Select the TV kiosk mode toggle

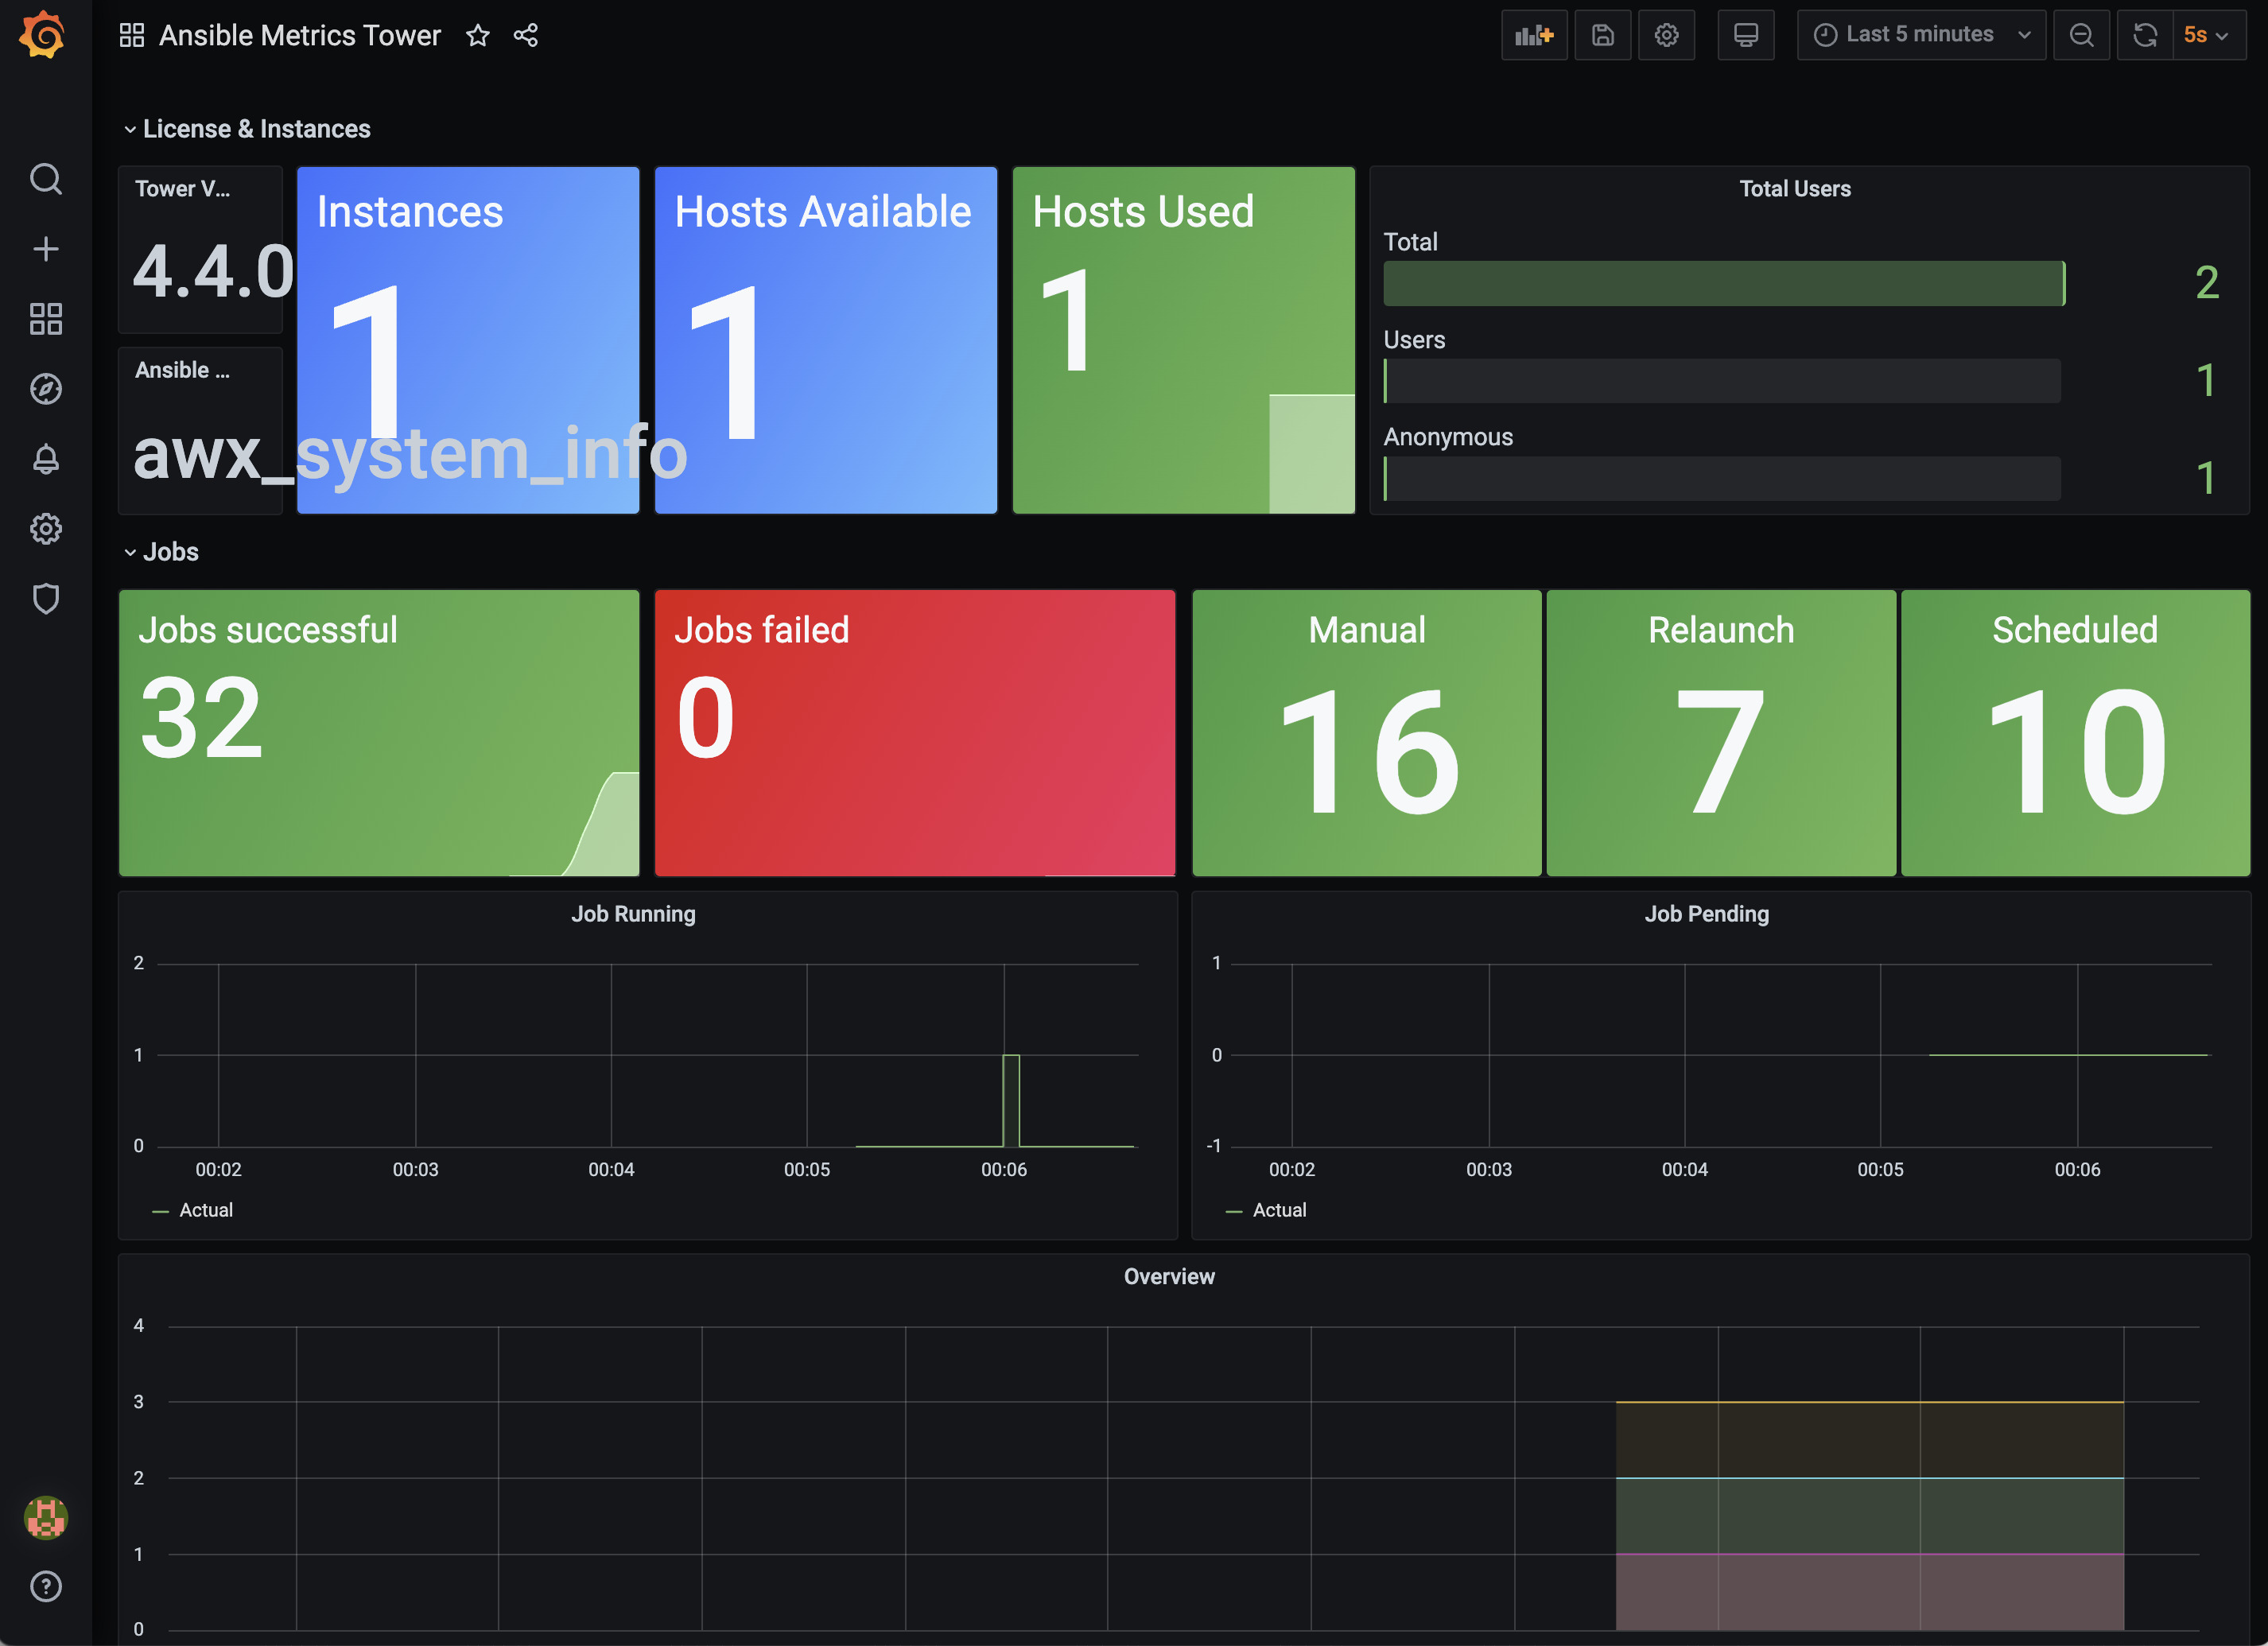tap(1745, 33)
